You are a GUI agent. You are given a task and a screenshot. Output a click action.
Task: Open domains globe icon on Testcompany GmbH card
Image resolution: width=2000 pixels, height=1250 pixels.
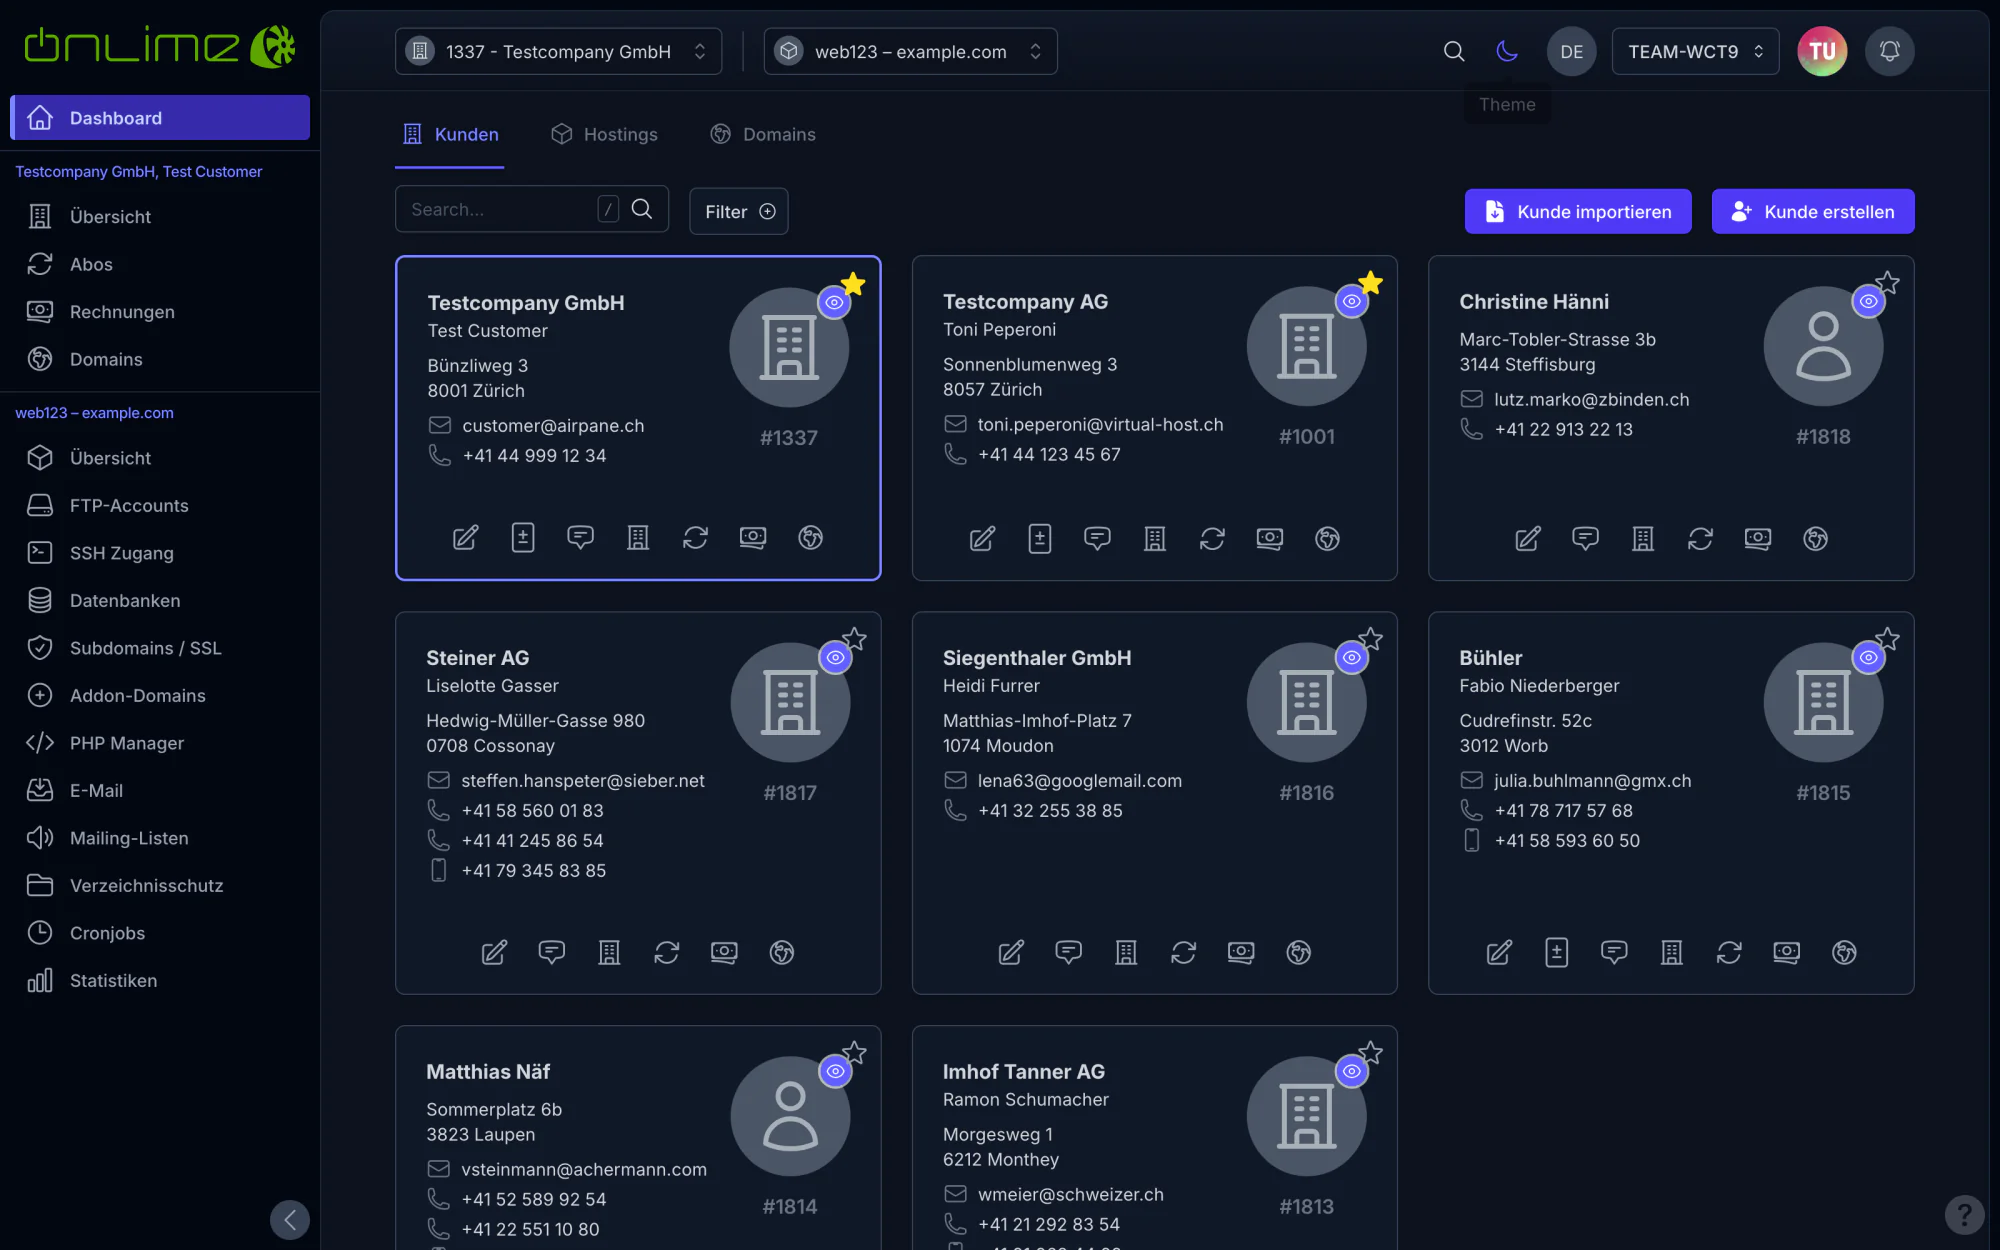811,538
